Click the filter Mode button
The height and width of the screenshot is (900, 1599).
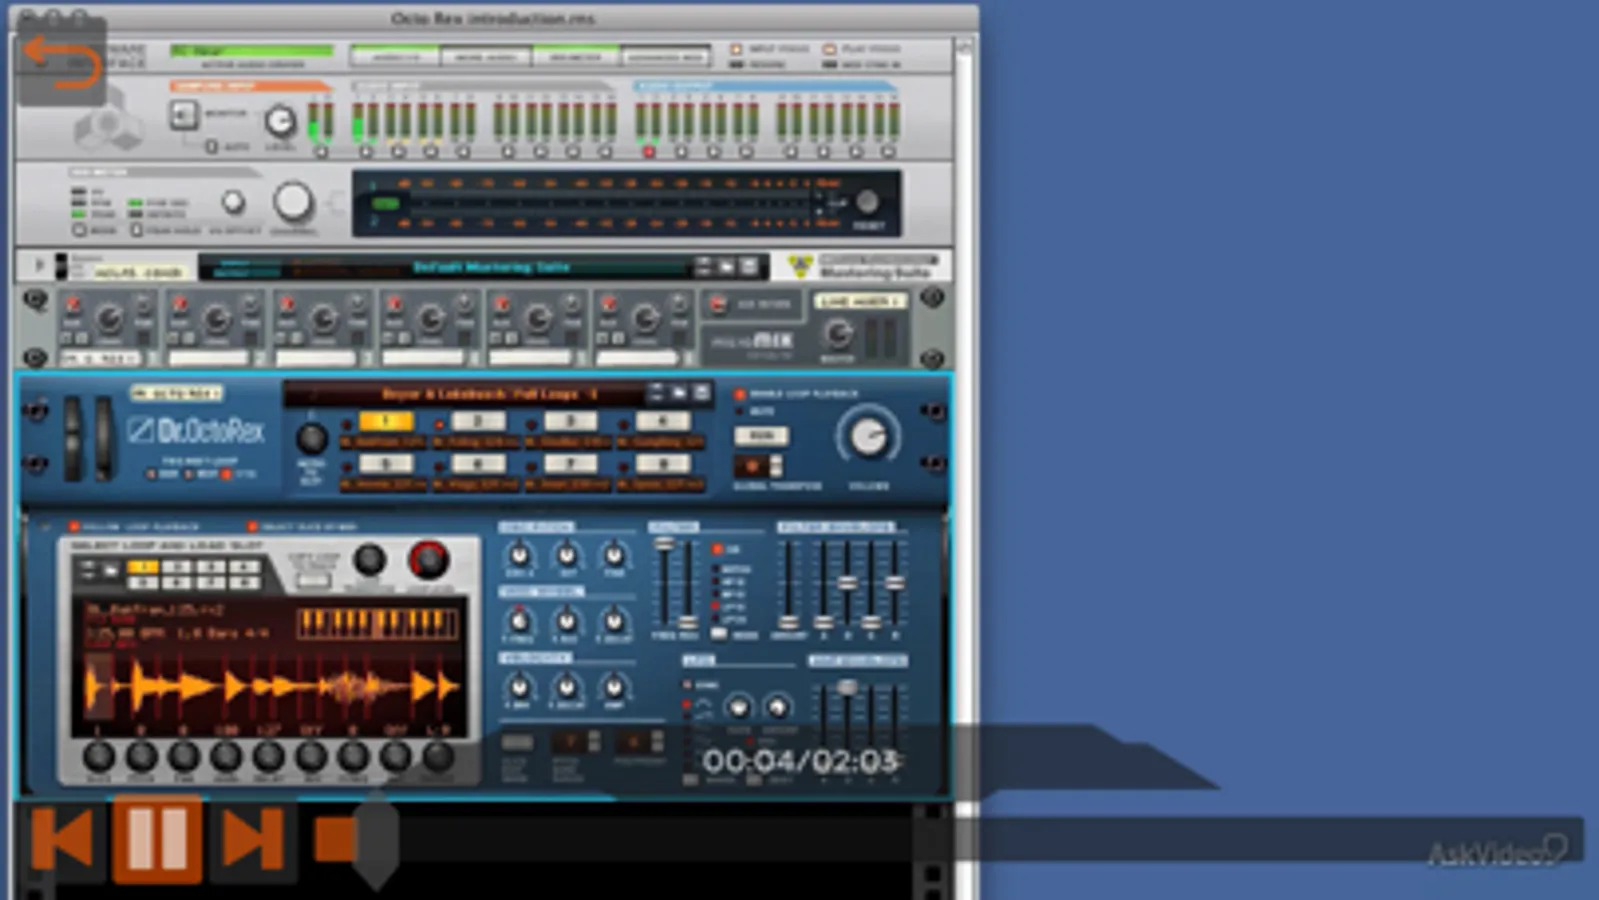point(719,634)
